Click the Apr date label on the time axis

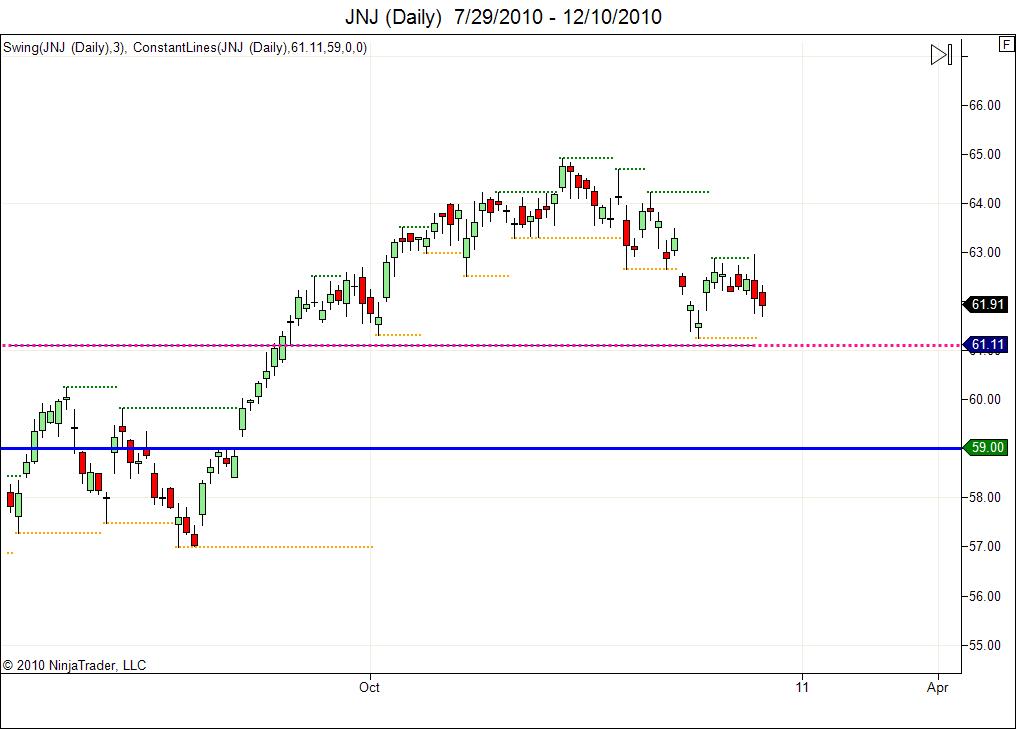click(x=938, y=688)
